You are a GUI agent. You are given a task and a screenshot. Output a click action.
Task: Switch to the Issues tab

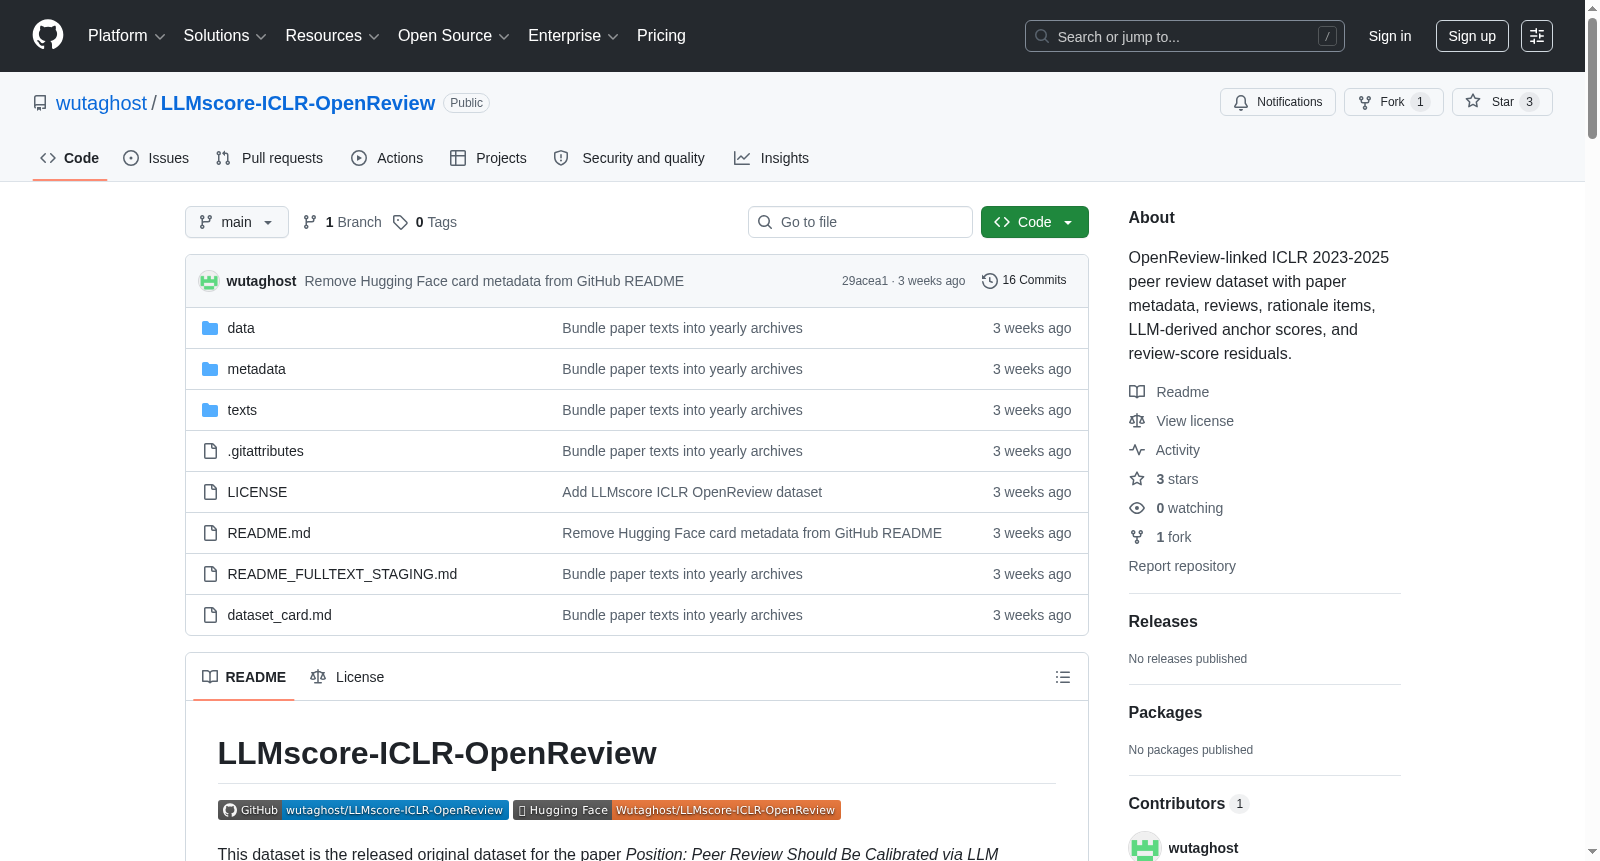pos(156,158)
